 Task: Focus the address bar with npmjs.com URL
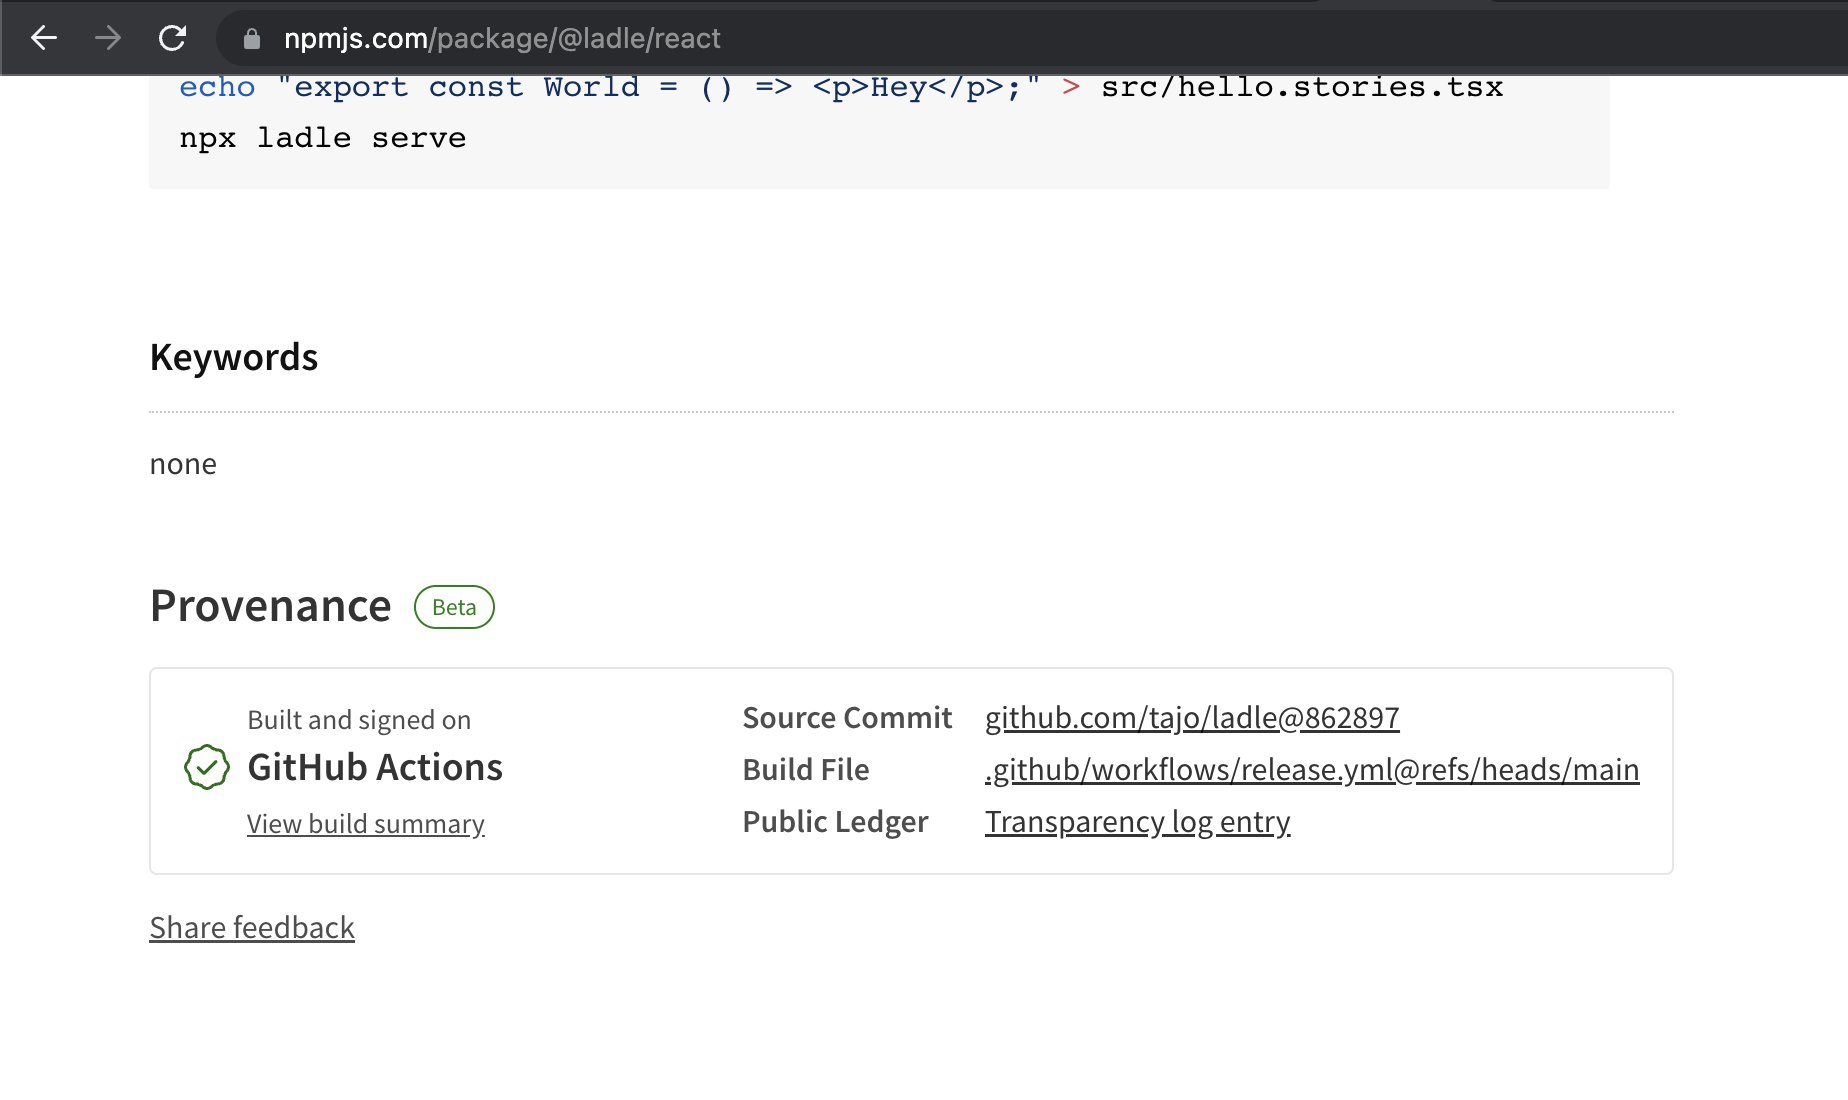coord(1030,38)
